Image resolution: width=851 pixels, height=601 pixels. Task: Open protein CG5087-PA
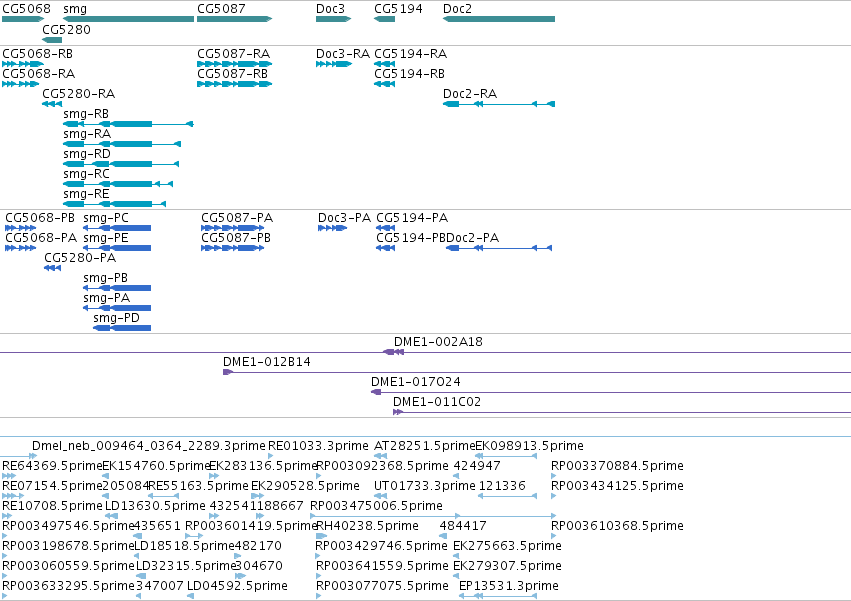232,228
